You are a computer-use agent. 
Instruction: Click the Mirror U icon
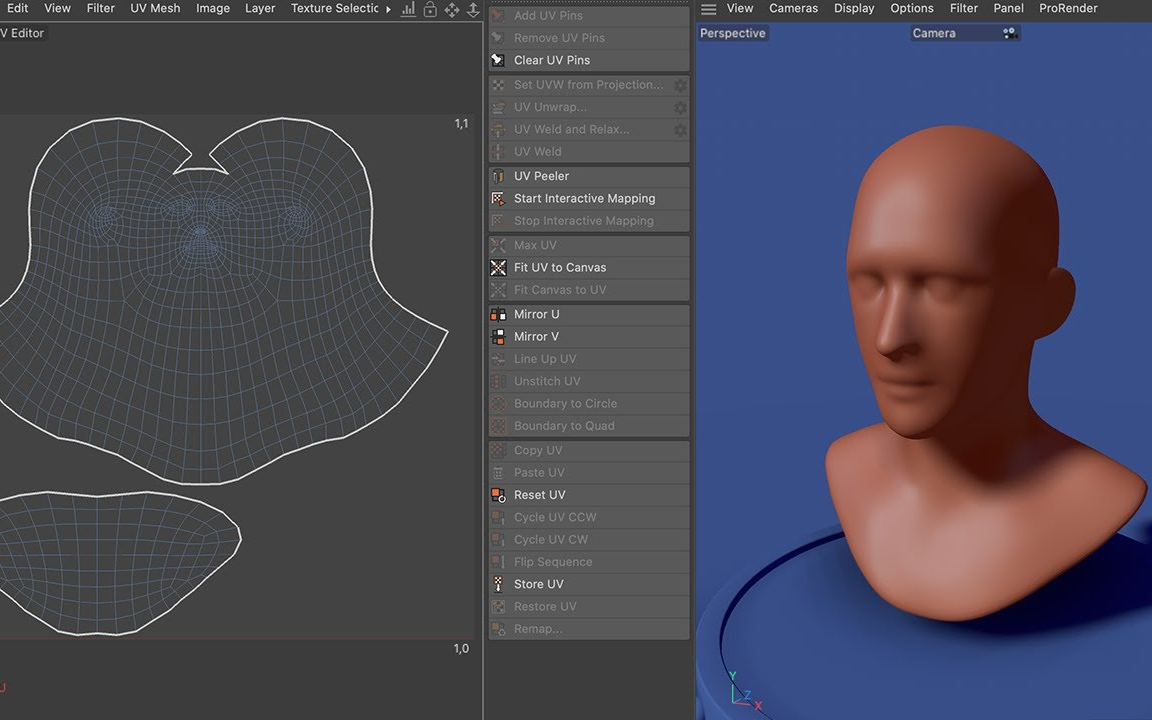coord(497,313)
